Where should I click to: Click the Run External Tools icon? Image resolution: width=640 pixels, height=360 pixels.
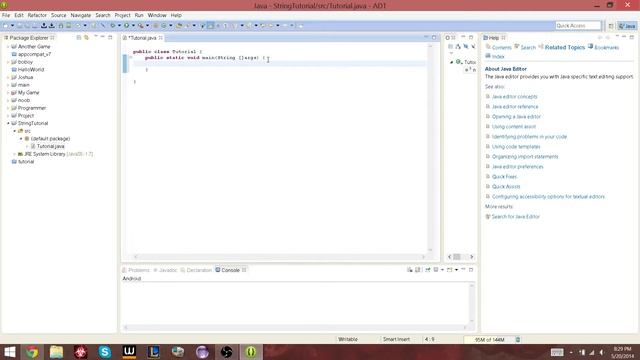(x=140, y=25)
